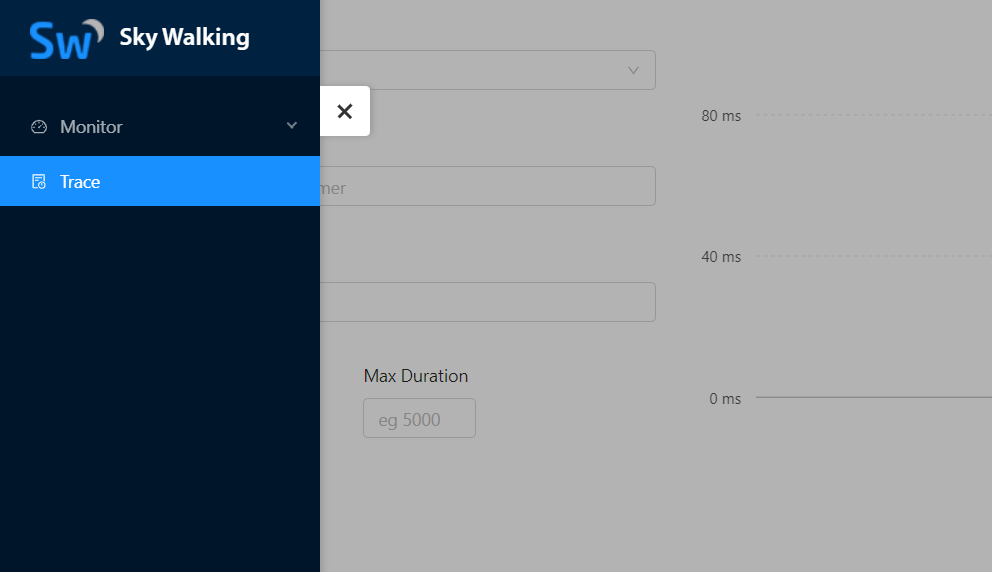Viewport: 992px width, 572px height.
Task: Expand the Monitor menu chevron
Action: [292, 125]
